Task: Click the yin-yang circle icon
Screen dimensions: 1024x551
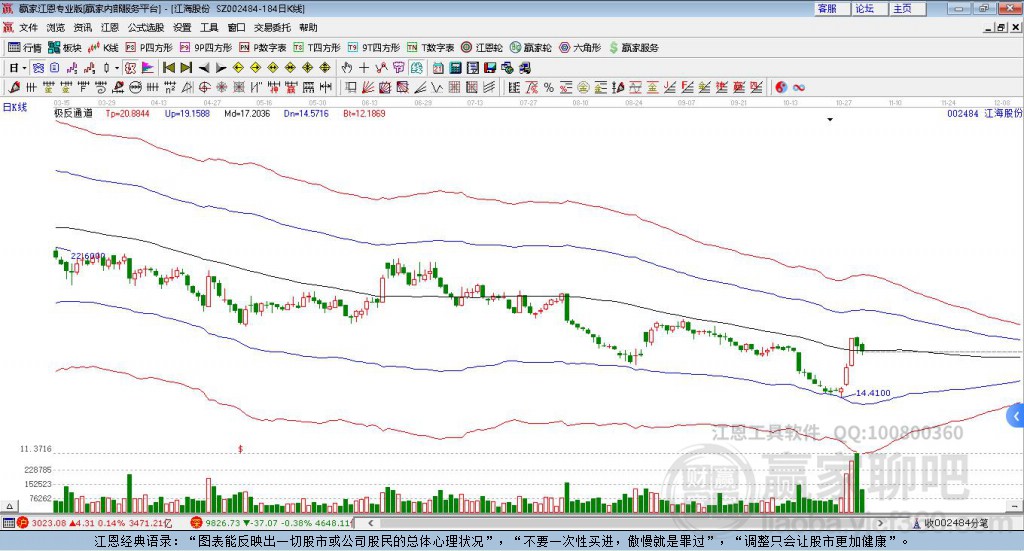Action: point(781,87)
